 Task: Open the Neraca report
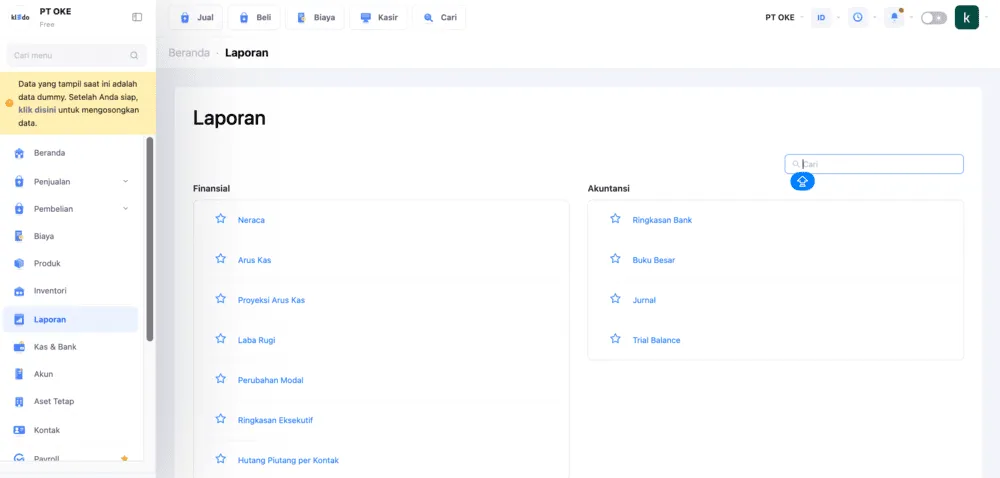(x=251, y=220)
